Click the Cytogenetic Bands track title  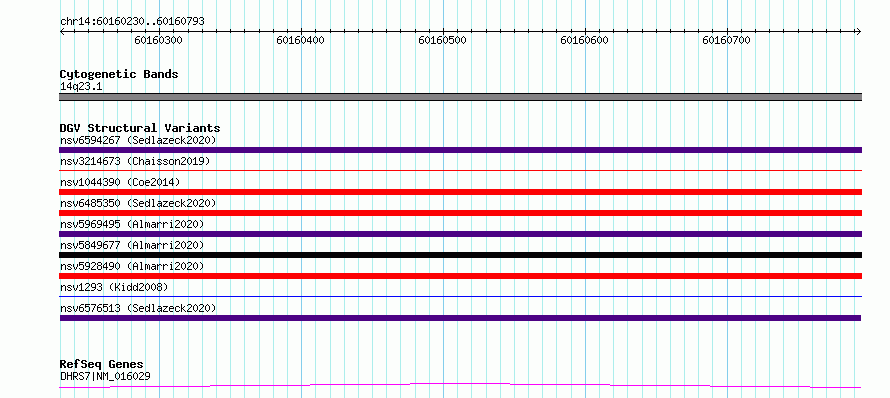119,74
